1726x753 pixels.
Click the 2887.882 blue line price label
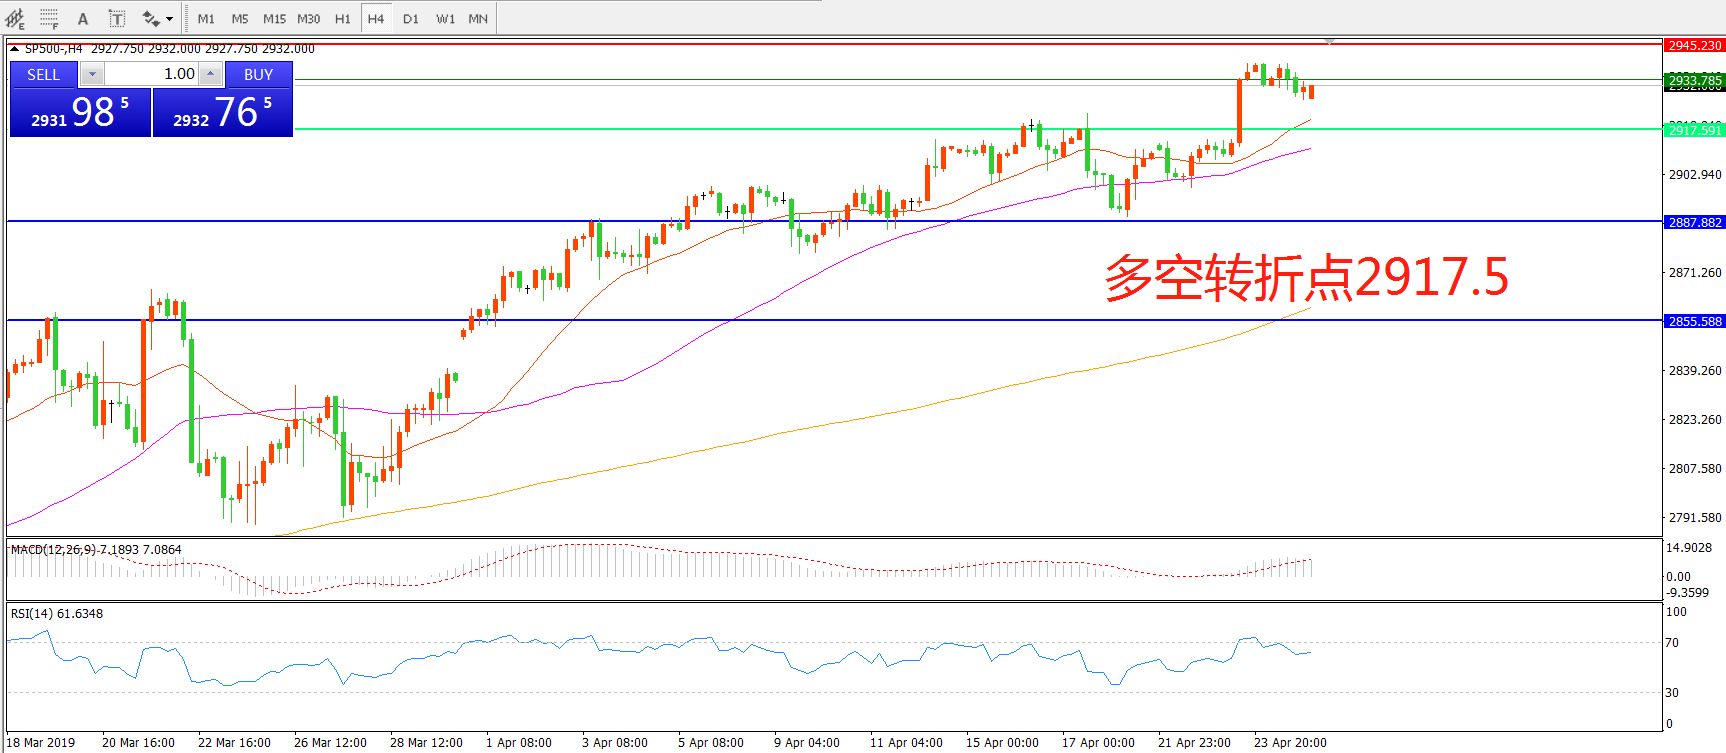1694,222
